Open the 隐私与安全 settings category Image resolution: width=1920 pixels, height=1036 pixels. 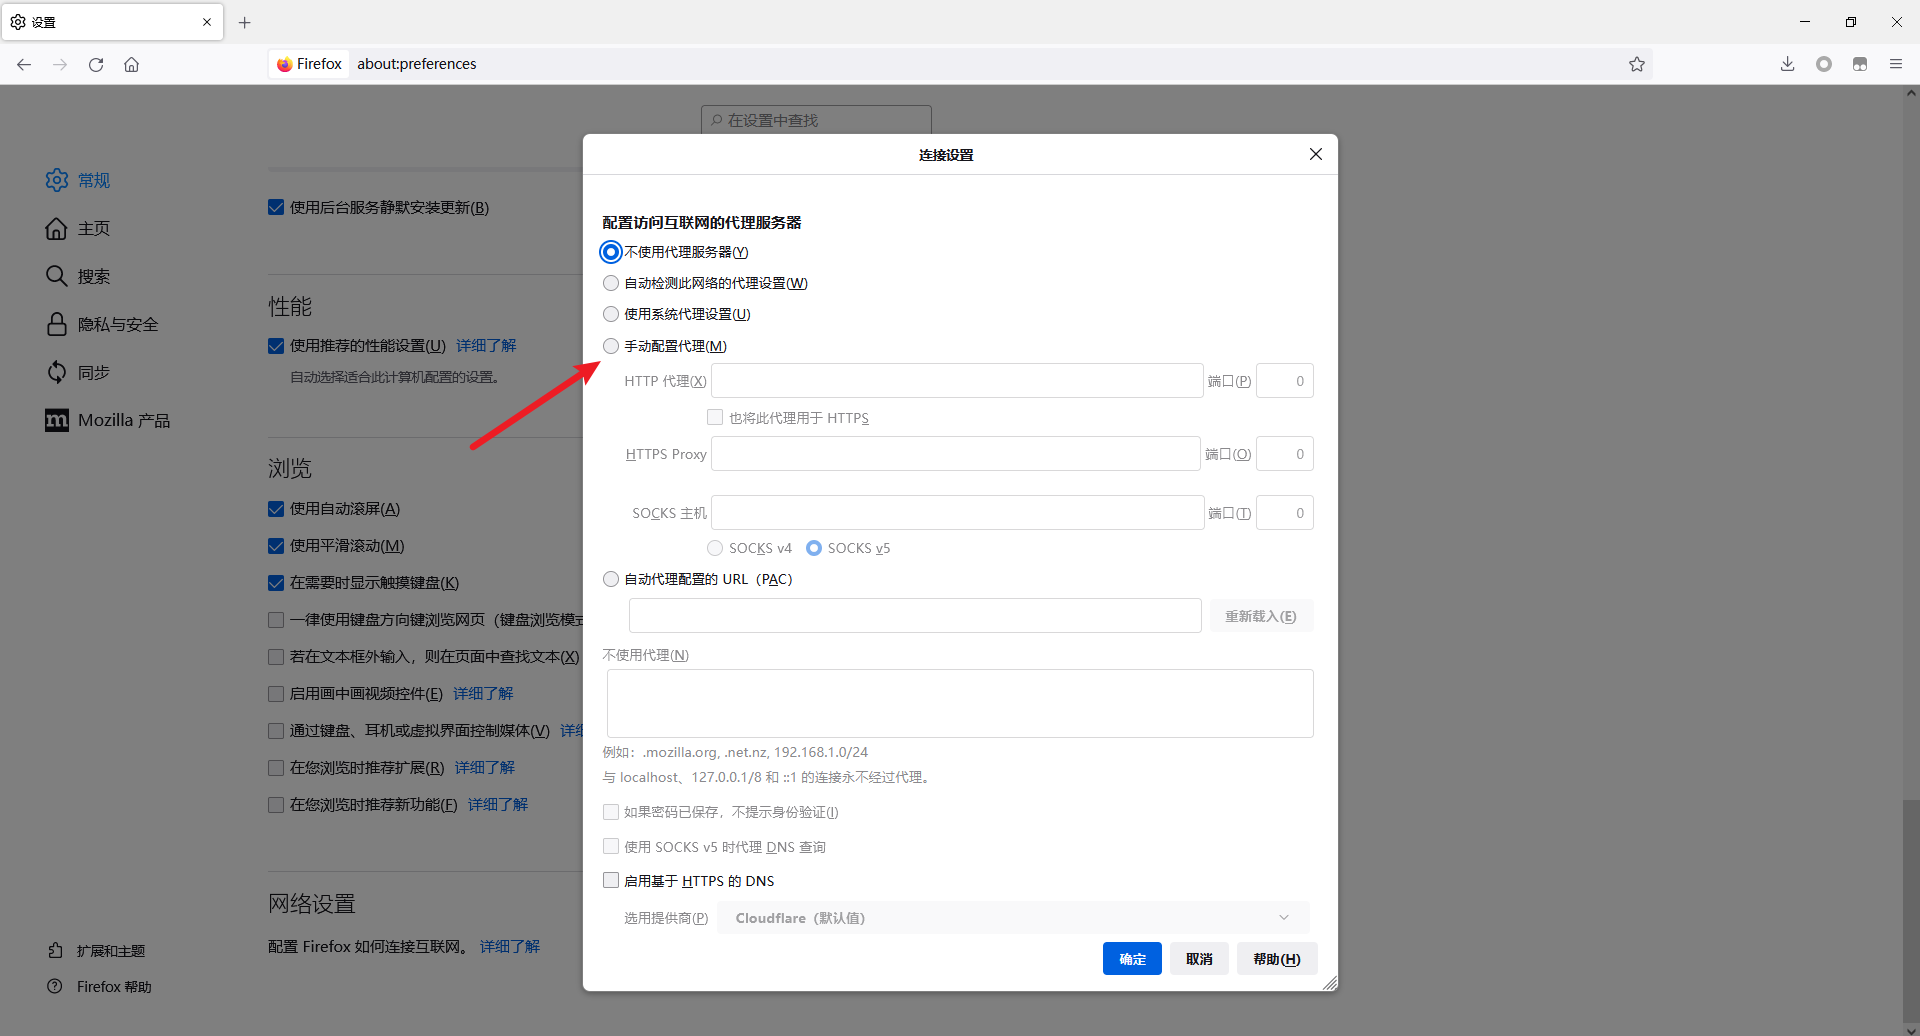(102, 324)
